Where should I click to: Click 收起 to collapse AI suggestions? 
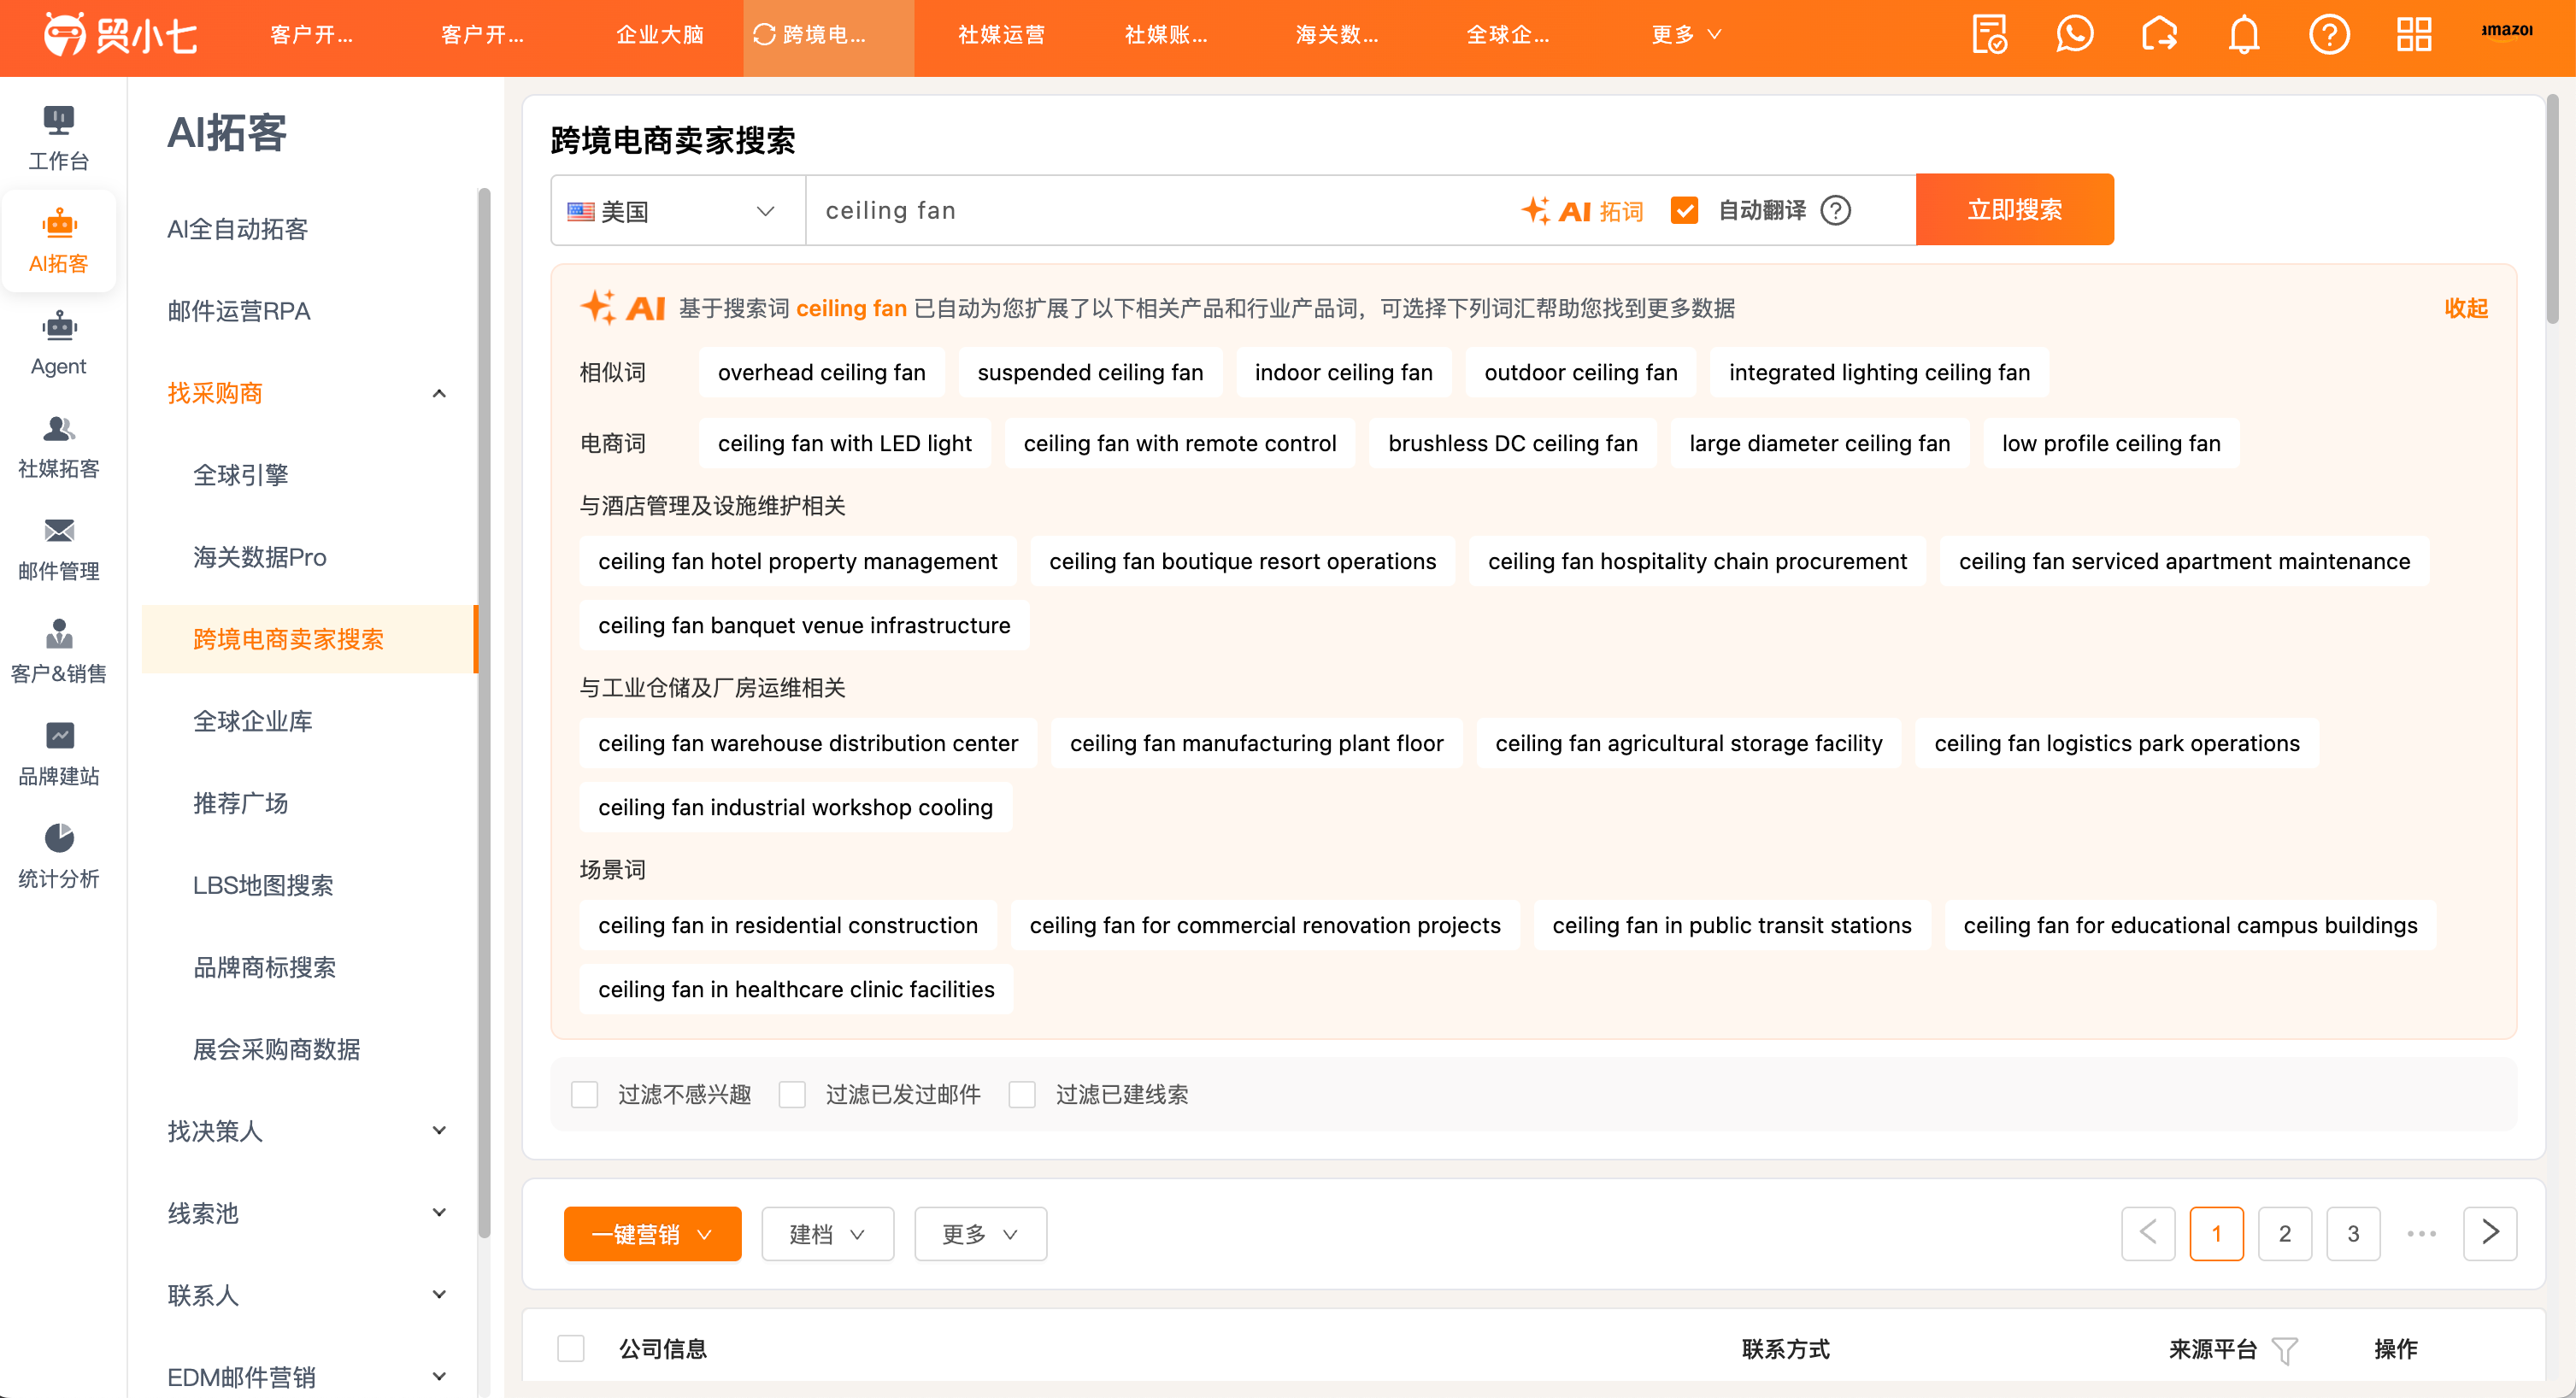(2466, 308)
